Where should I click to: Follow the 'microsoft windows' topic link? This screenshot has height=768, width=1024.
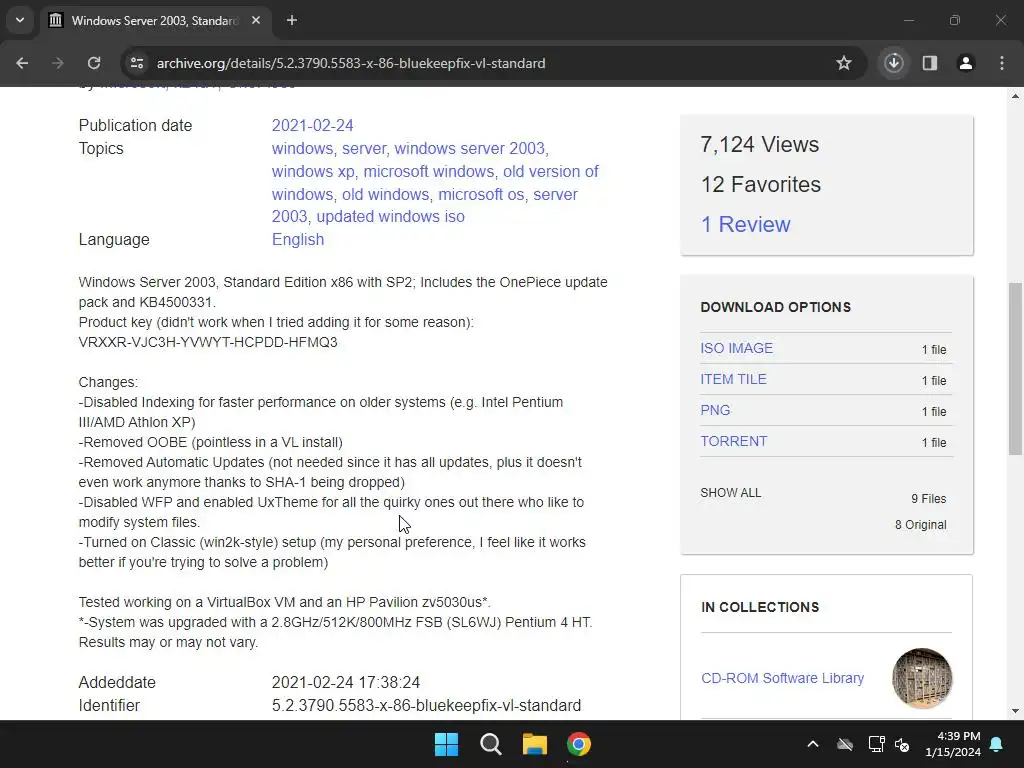click(428, 171)
